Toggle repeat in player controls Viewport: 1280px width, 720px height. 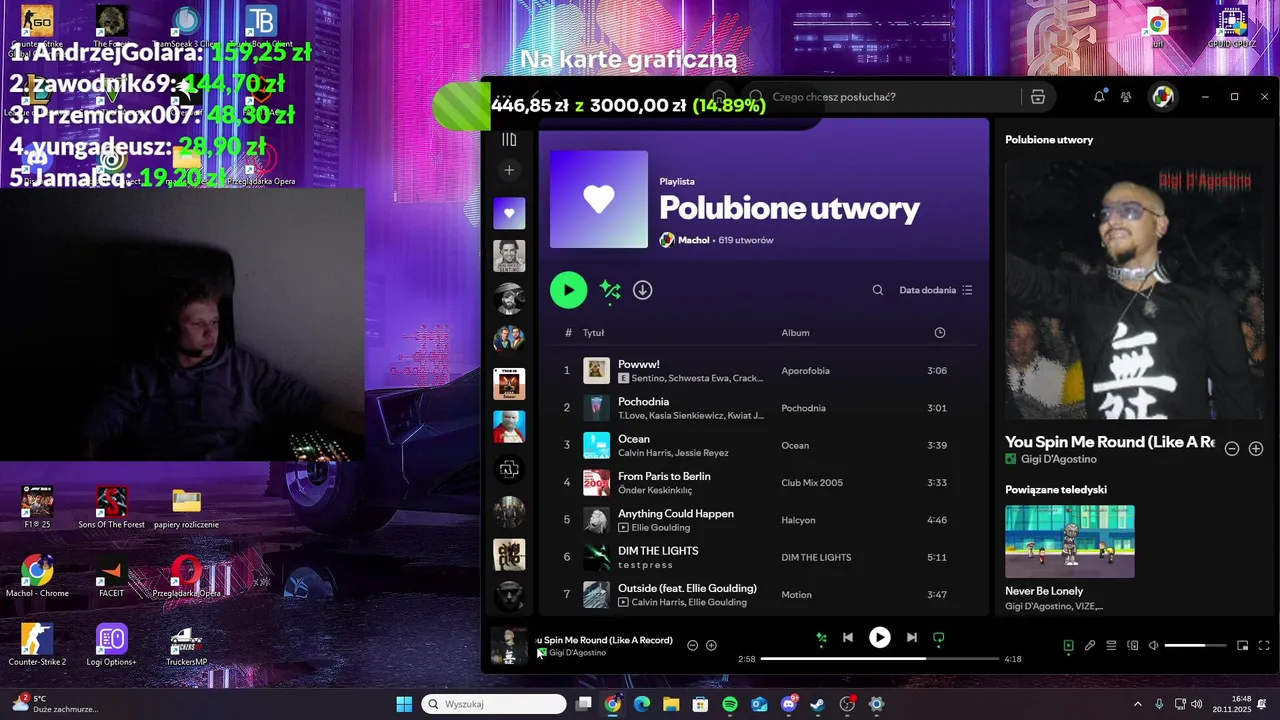coord(938,637)
